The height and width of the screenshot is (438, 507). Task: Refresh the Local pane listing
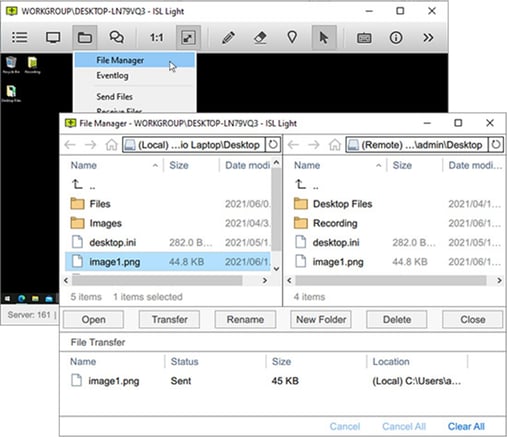coord(273,145)
